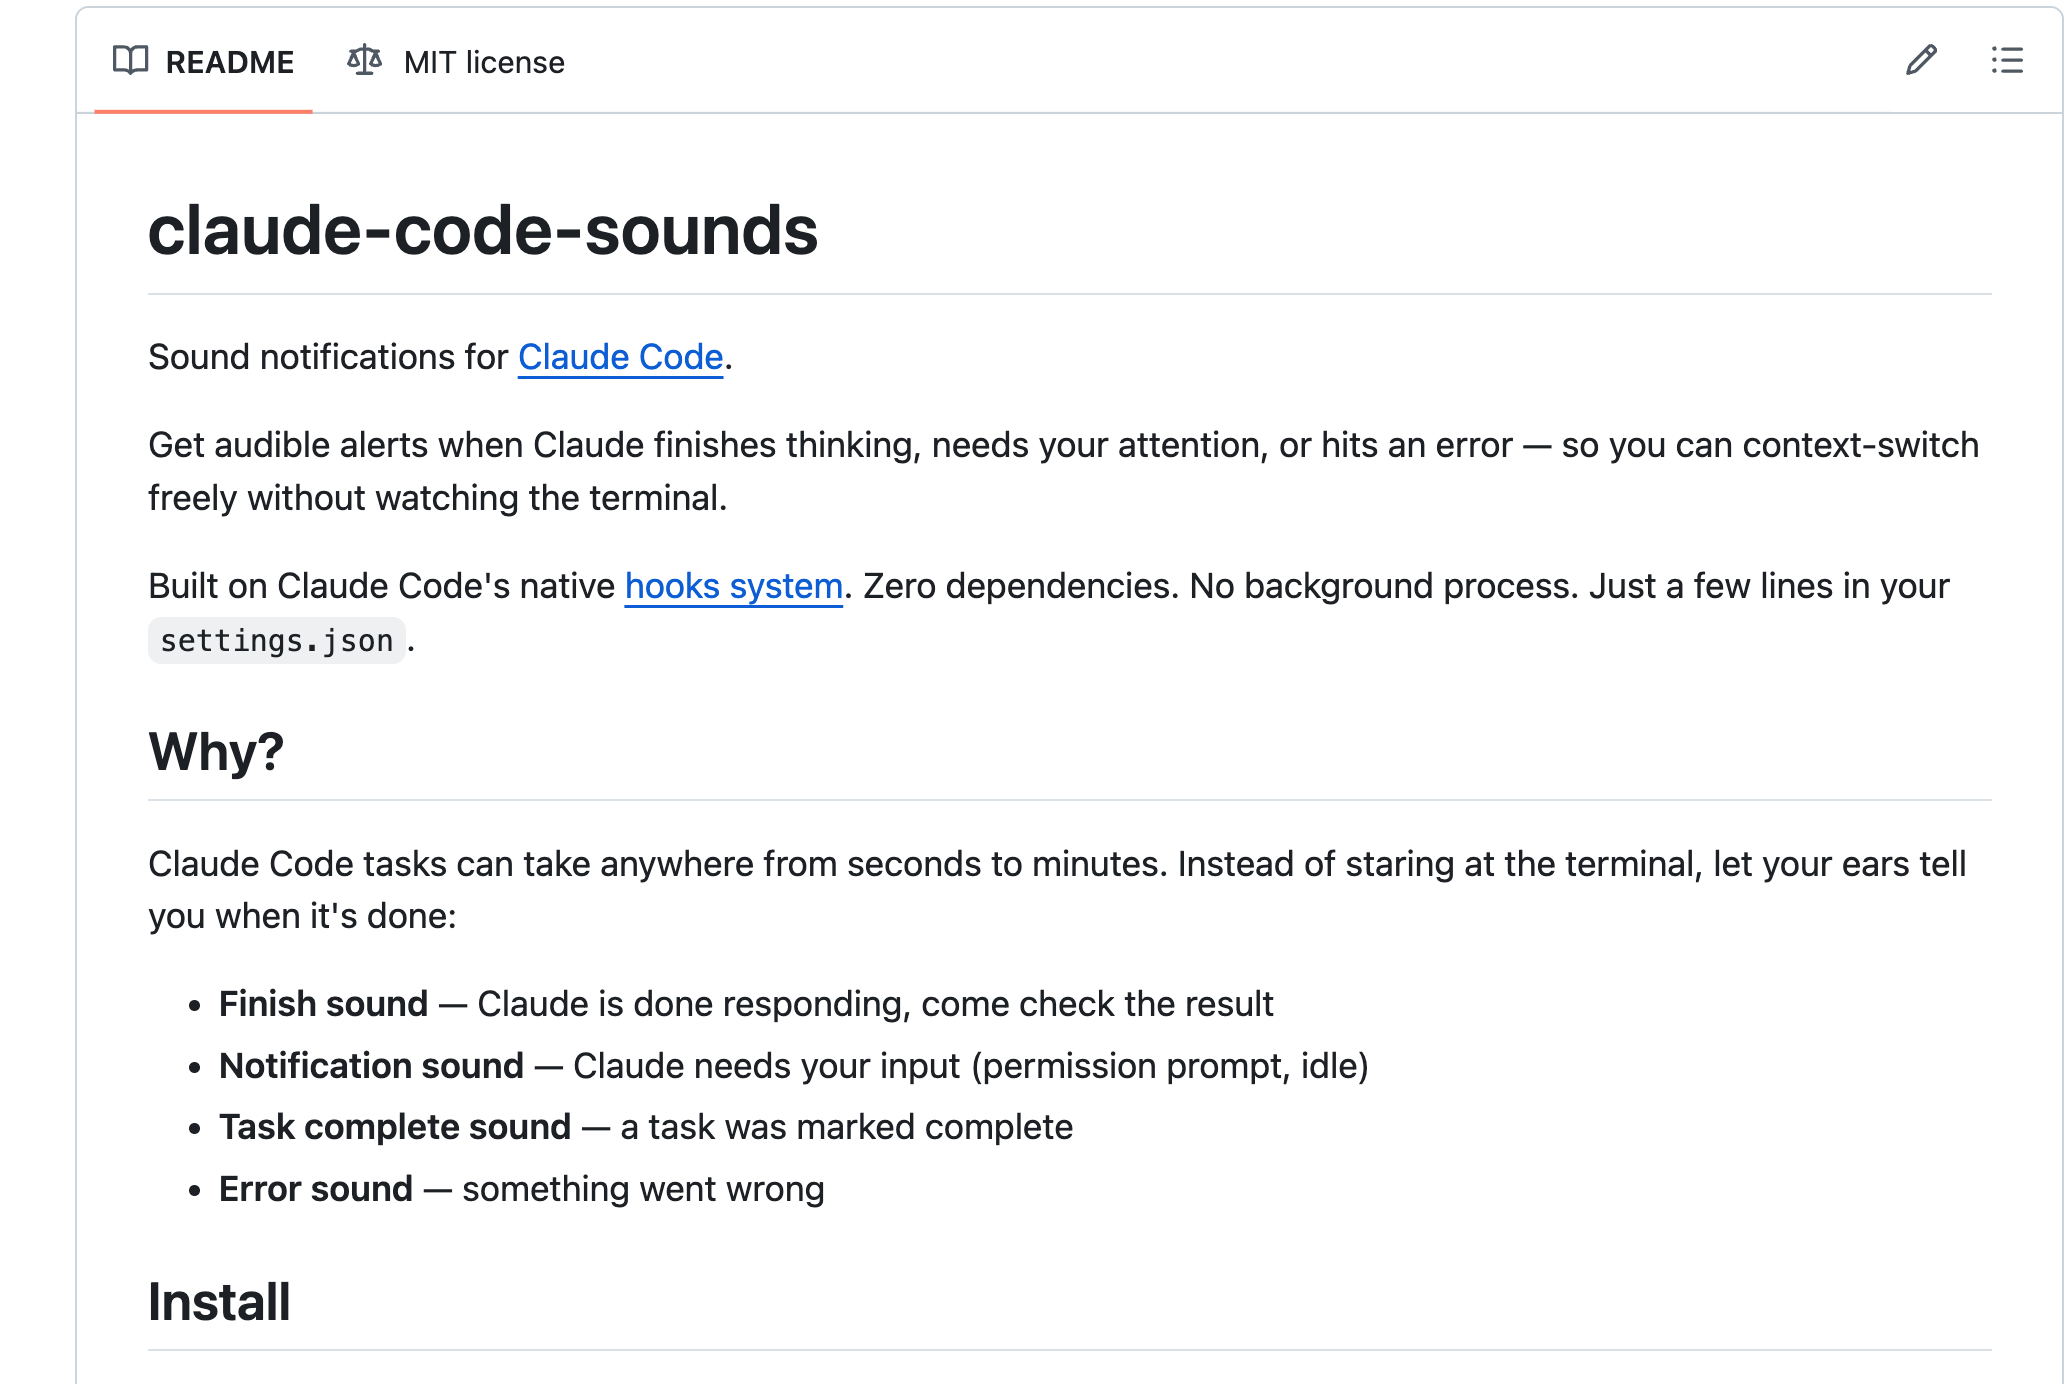The image size is (2070, 1384).
Task: Click the bold Finish sound label
Action: coord(323,1004)
